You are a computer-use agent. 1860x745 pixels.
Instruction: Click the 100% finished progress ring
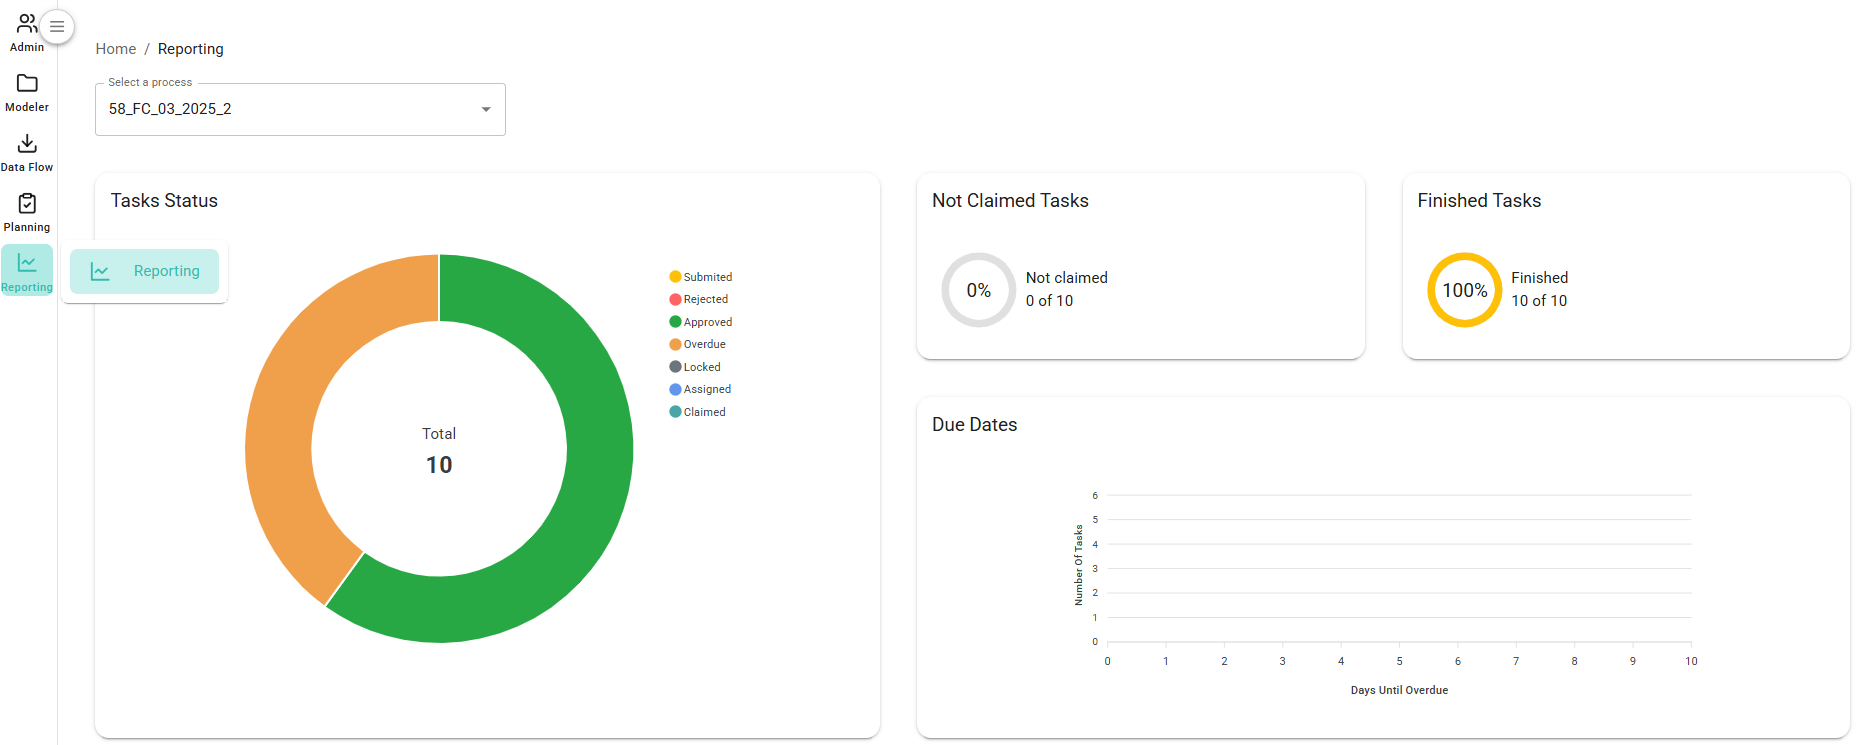[1464, 290]
